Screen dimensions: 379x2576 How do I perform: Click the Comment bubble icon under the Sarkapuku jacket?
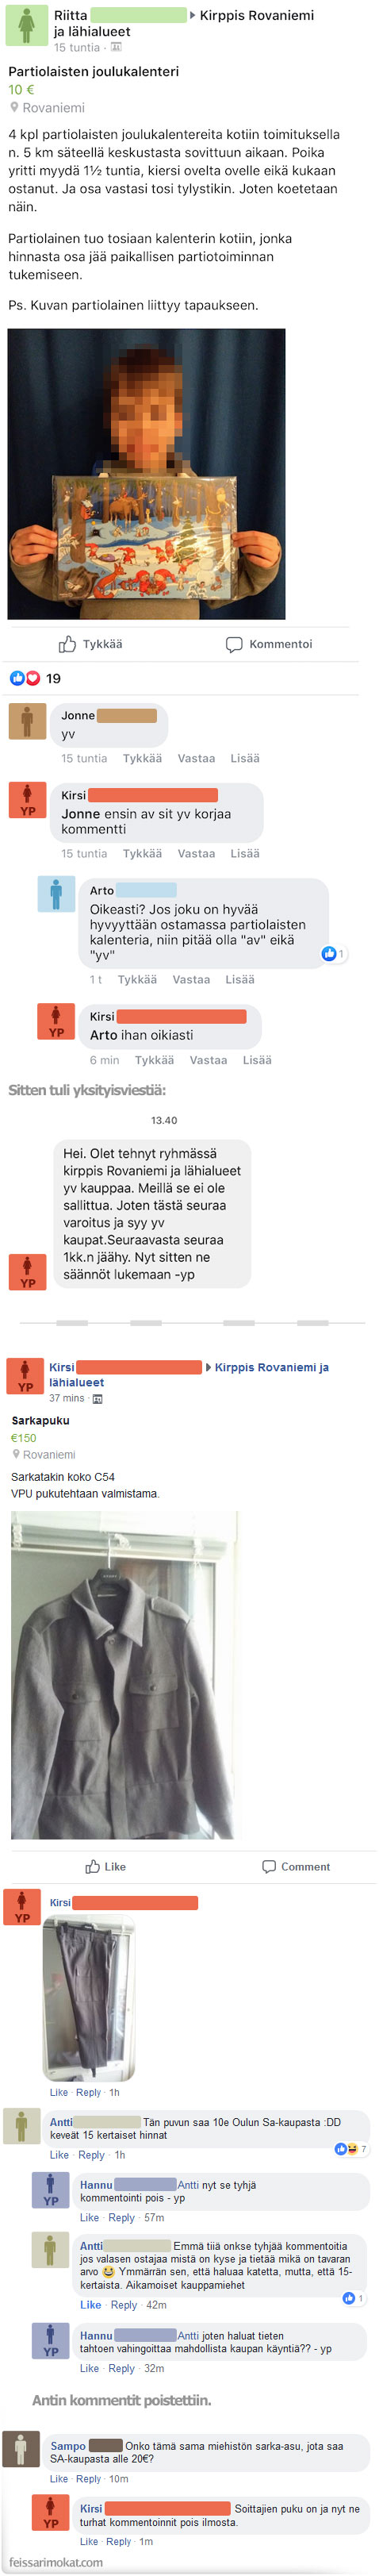pos(269,1866)
